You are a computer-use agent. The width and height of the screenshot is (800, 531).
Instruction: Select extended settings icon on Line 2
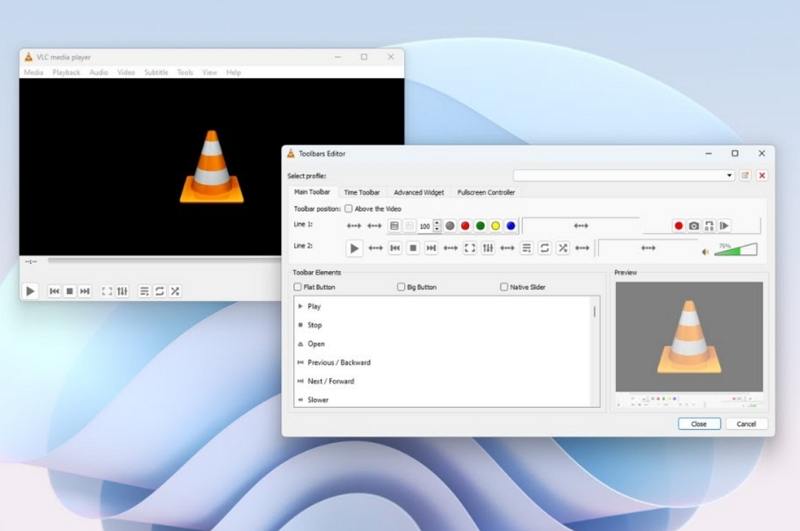click(x=488, y=248)
